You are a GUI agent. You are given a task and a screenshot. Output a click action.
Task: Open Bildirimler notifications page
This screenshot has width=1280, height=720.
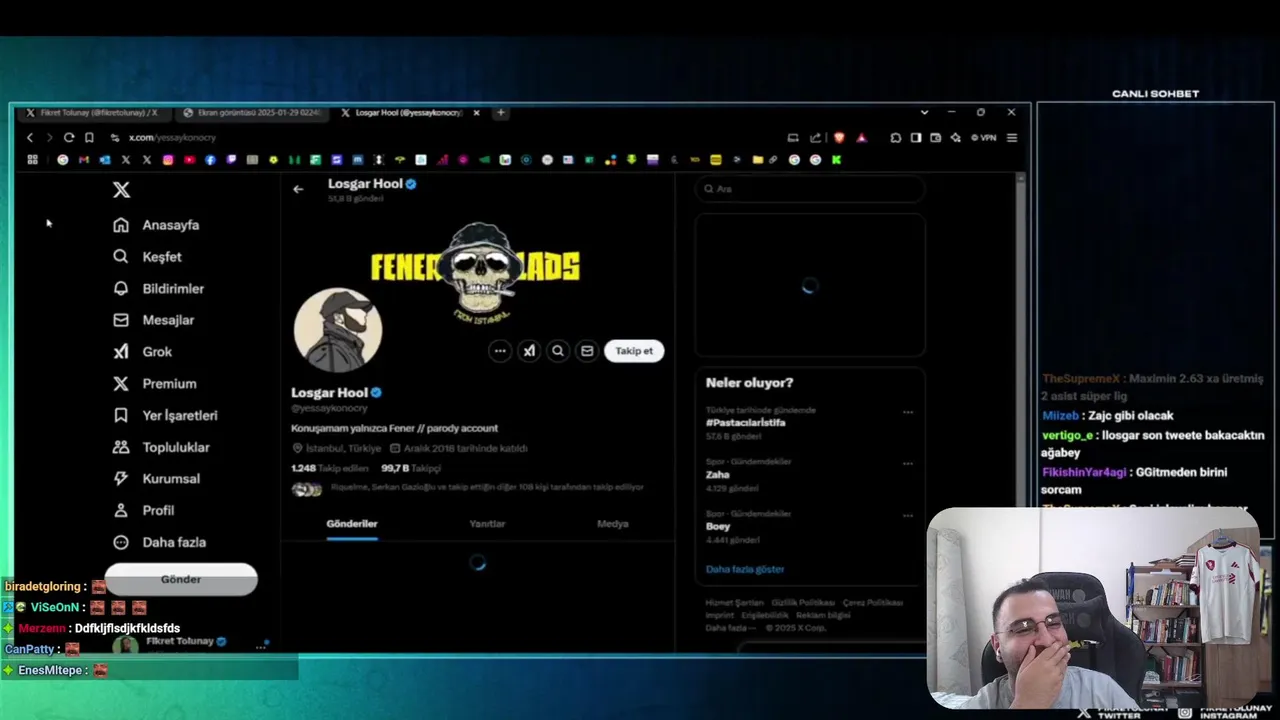tap(158, 289)
